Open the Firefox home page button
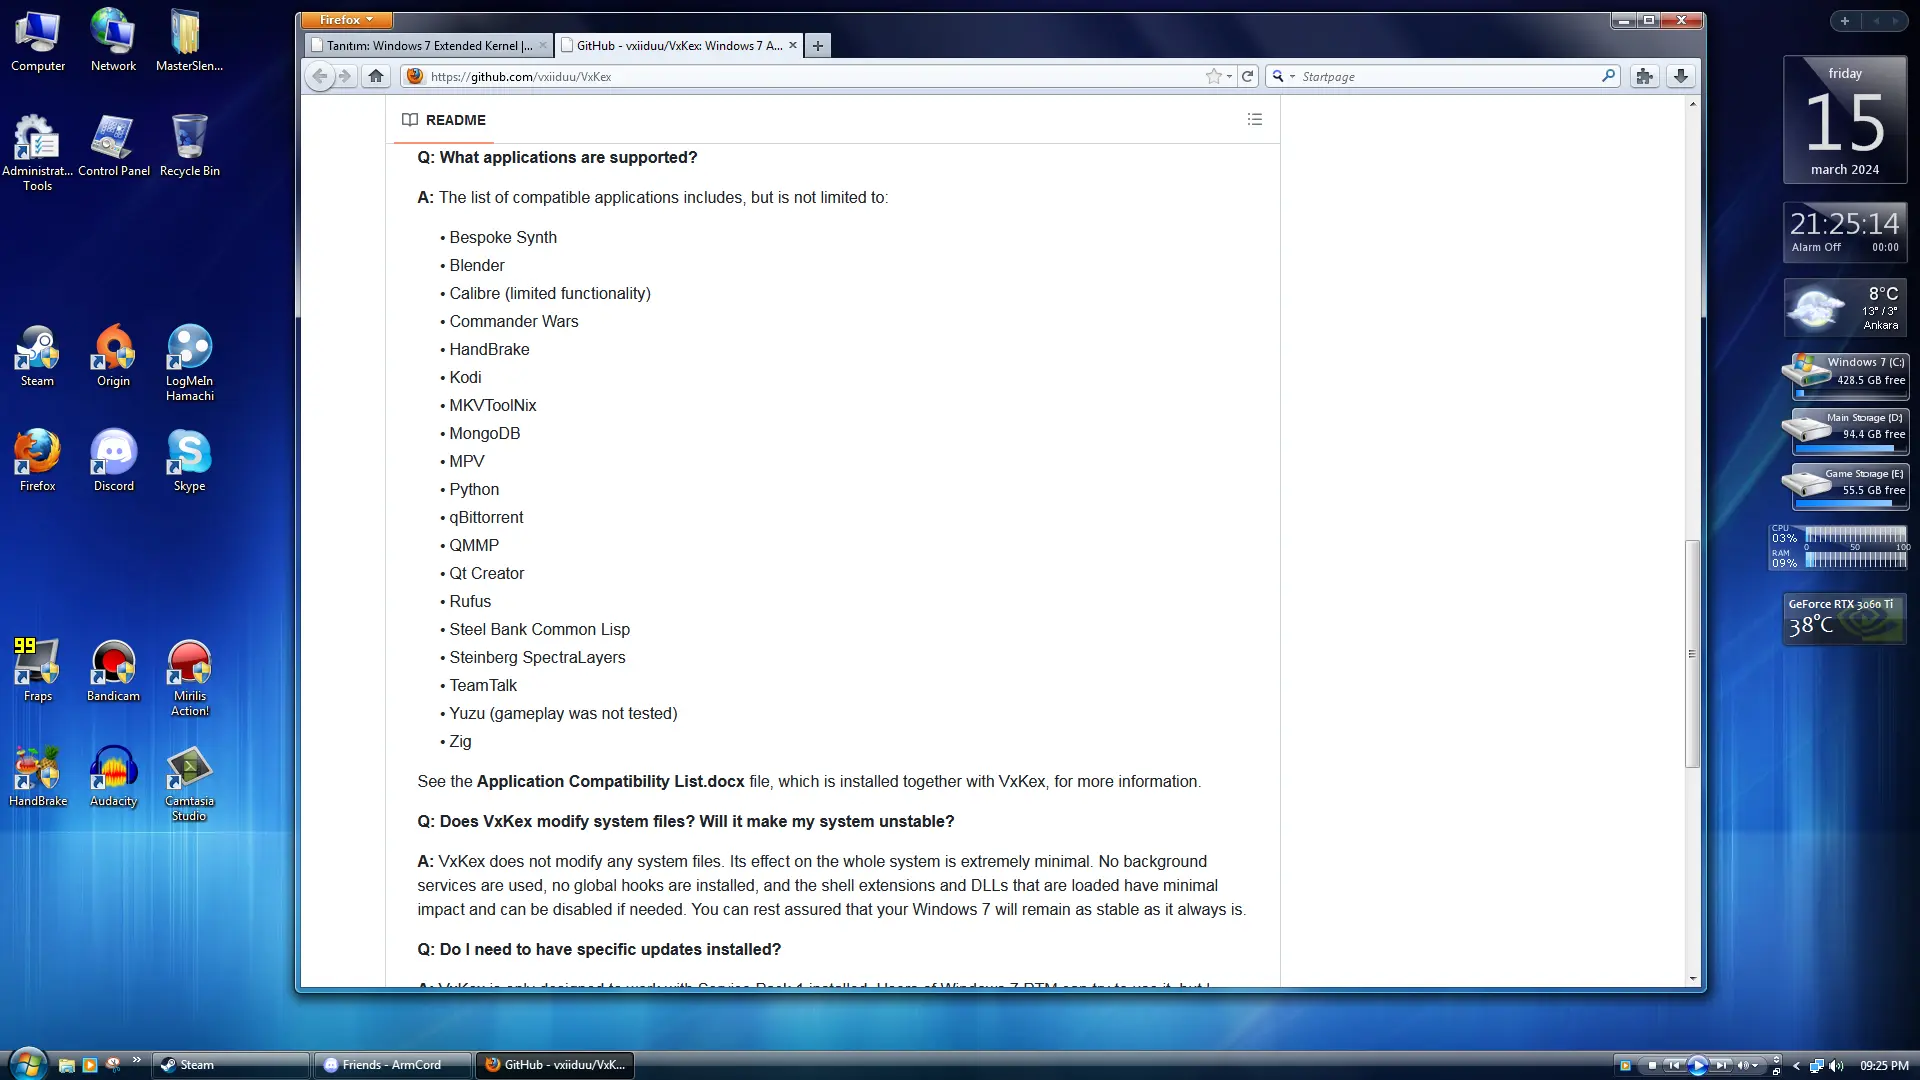The height and width of the screenshot is (1080, 1920). point(376,76)
